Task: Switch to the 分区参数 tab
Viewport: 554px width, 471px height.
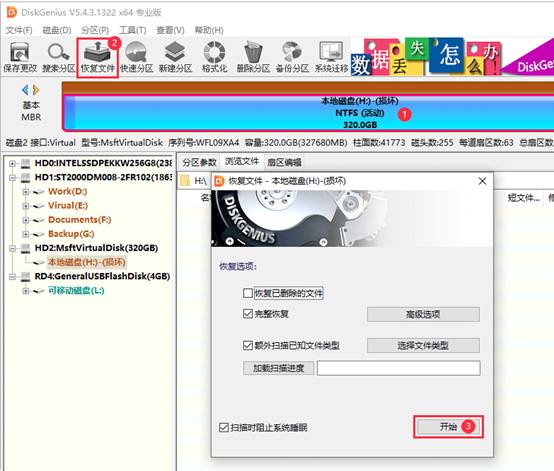Action: click(x=199, y=163)
